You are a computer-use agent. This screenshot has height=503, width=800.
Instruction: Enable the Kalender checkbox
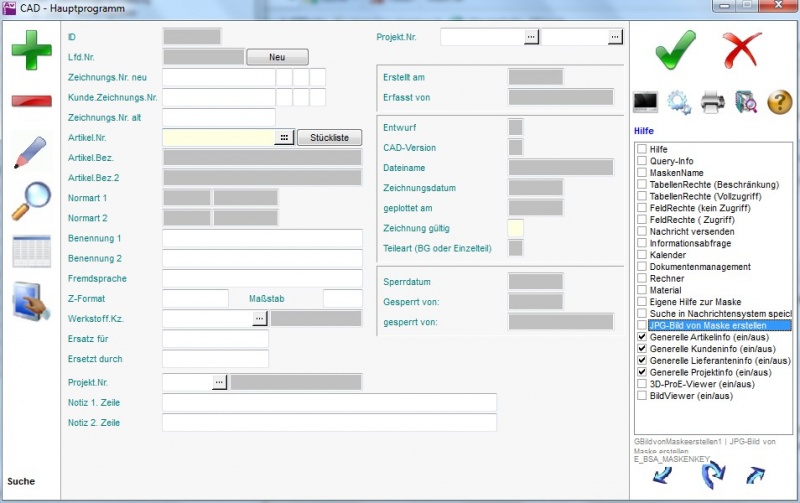click(x=642, y=255)
